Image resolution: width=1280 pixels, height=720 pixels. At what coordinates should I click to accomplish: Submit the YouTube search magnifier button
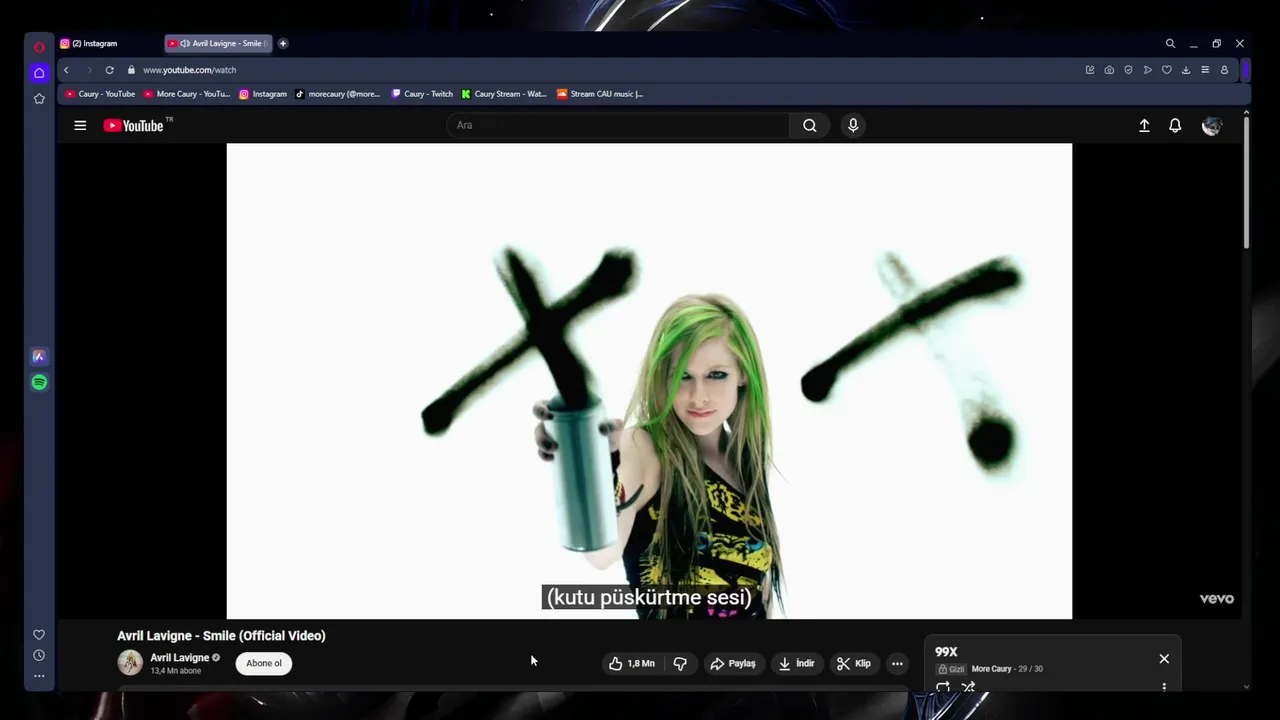click(x=810, y=125)
